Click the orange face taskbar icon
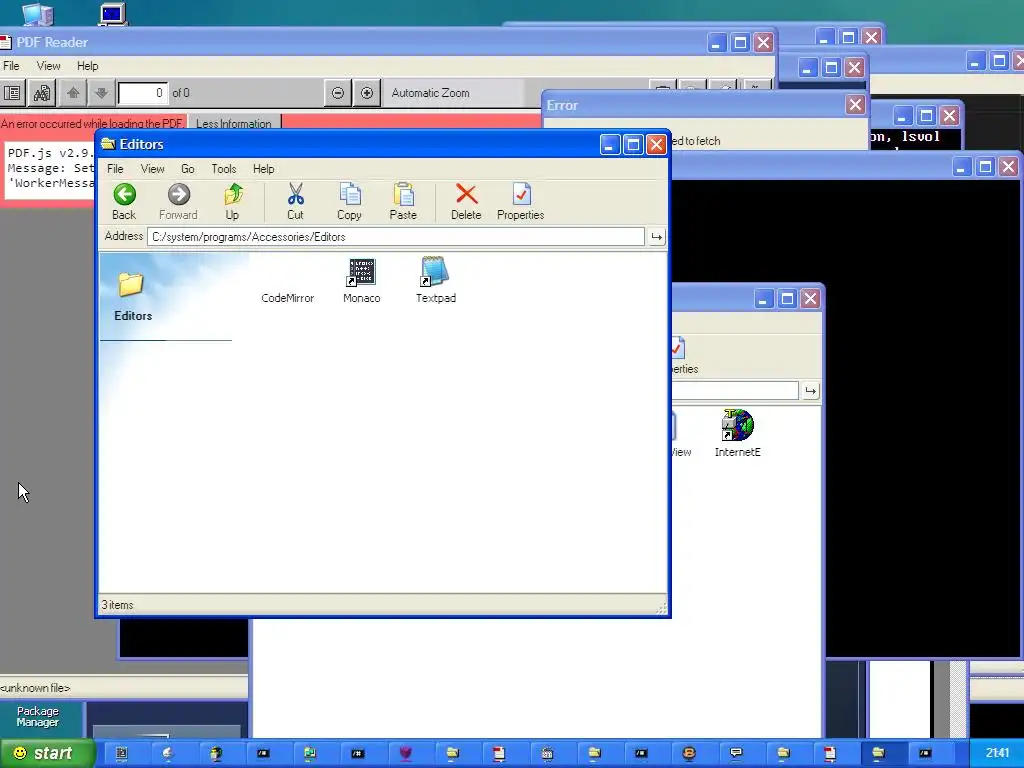 coord(689,753)
